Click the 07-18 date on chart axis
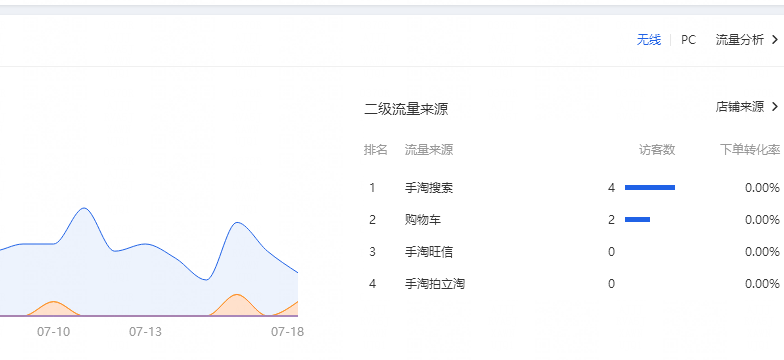Image resolution: width=784 pixels, height=360 pixels. point(288,332)
